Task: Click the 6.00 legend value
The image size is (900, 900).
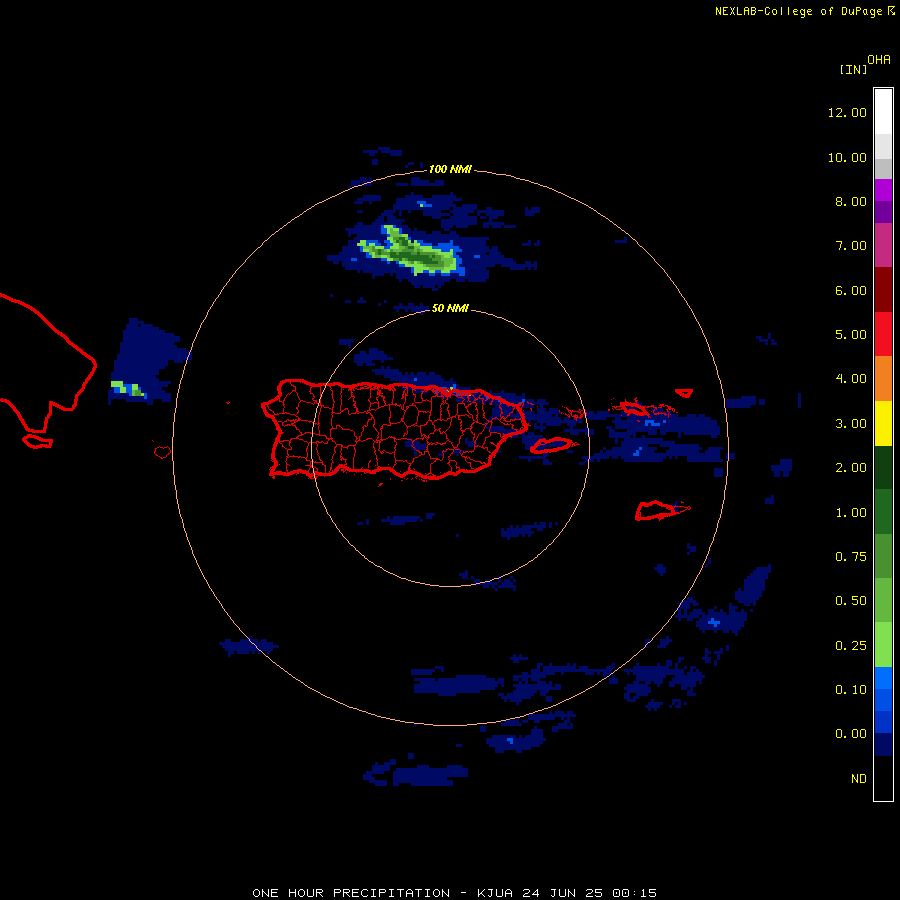Action: coord(851,290)
